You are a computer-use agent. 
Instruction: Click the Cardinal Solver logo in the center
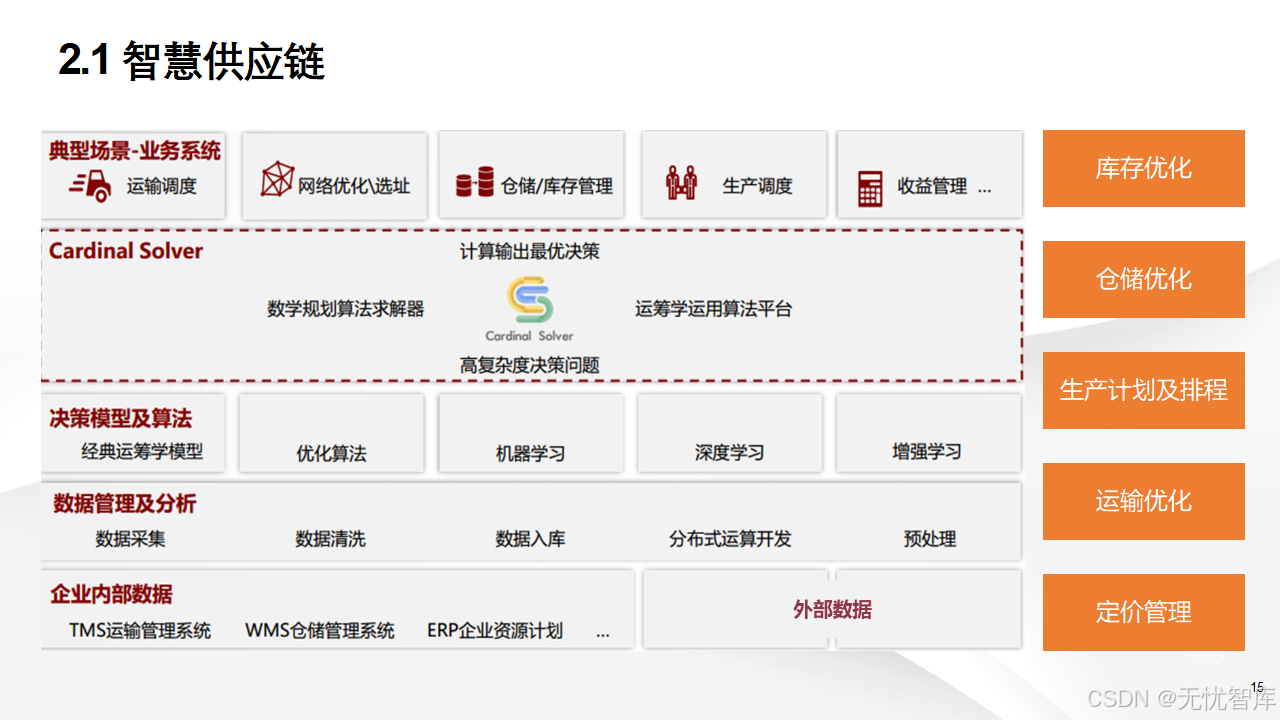point(529,300)
